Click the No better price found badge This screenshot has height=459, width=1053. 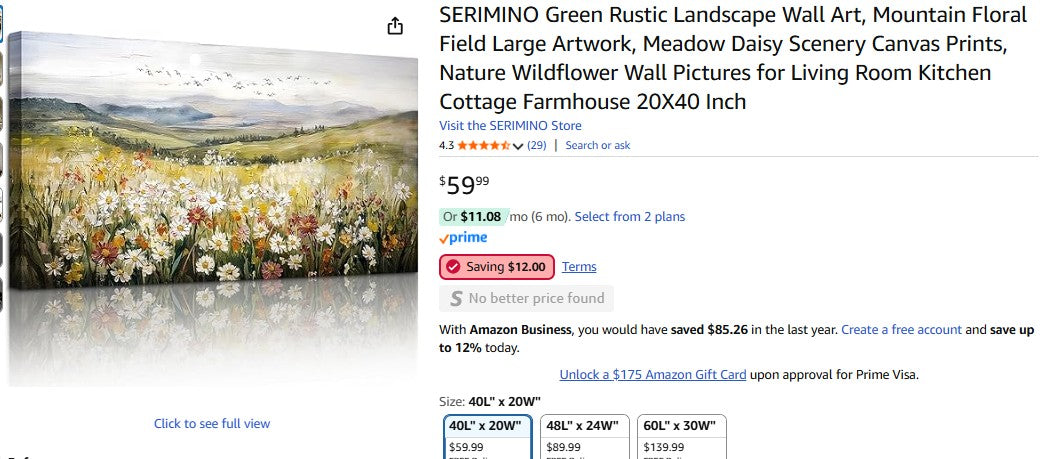(526, 298)
